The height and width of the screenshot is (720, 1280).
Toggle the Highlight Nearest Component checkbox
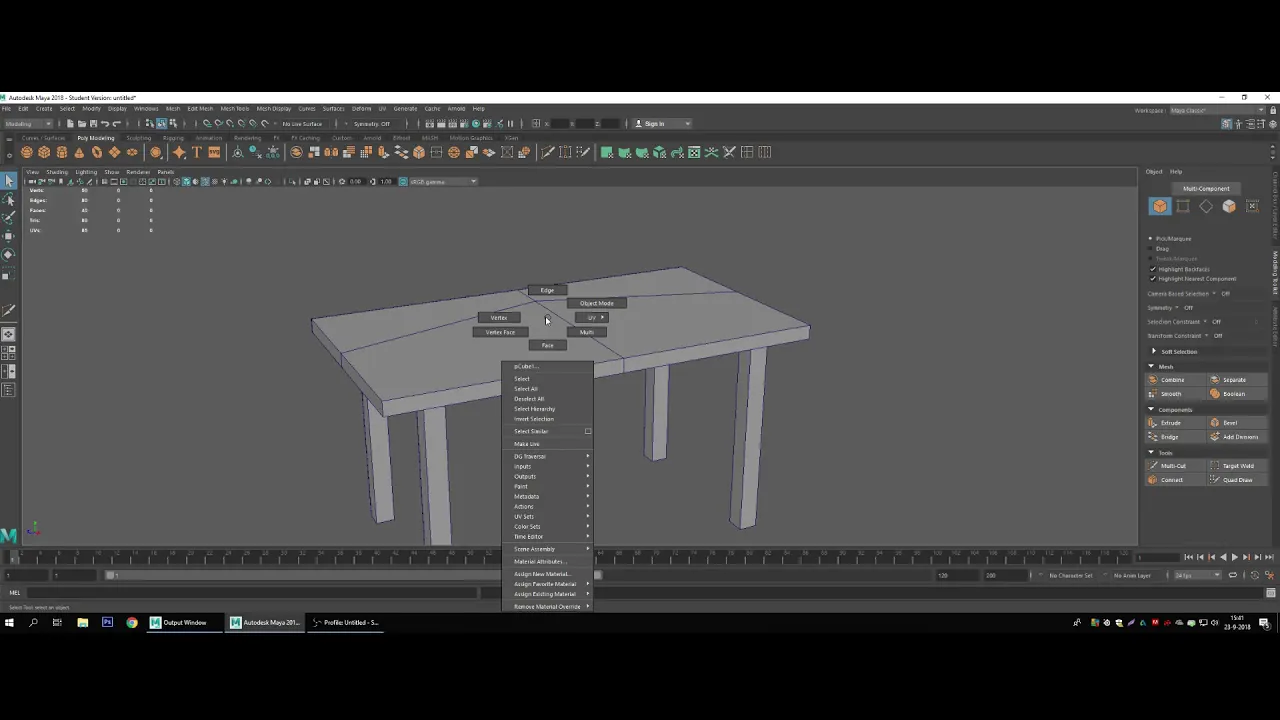click(x=1153, y=279)
